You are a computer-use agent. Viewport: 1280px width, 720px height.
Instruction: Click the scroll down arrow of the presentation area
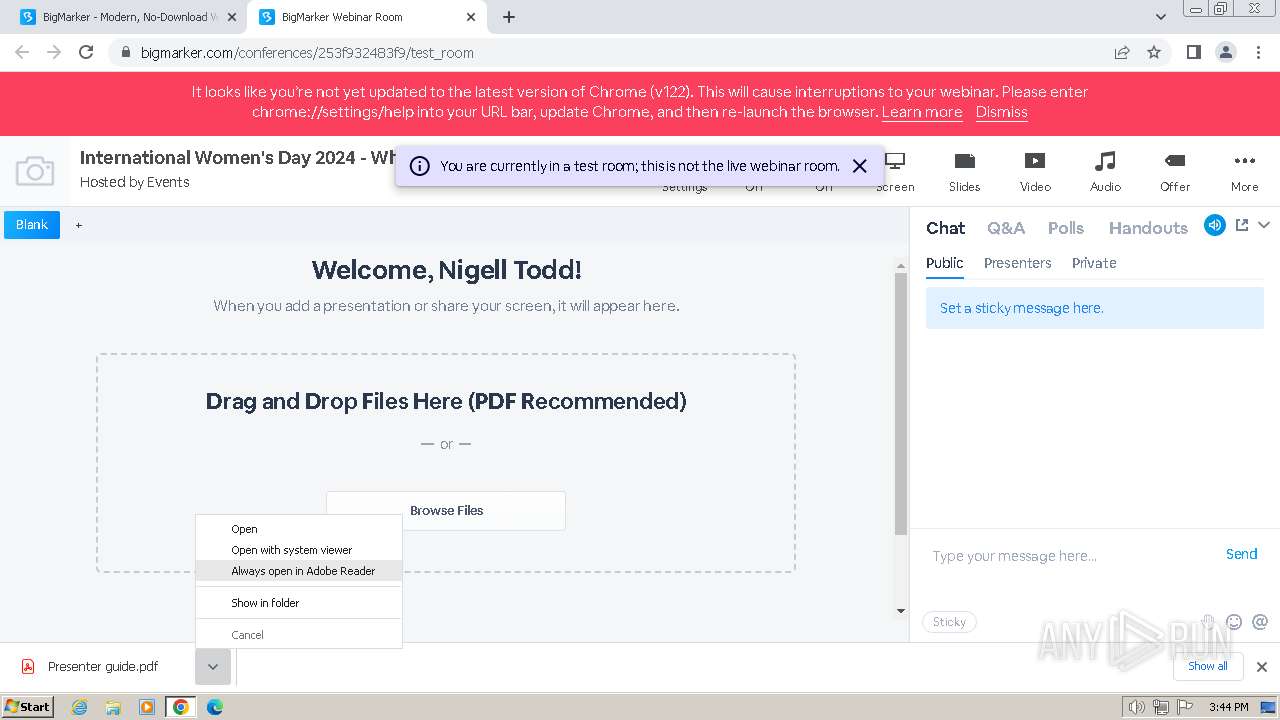900,611
